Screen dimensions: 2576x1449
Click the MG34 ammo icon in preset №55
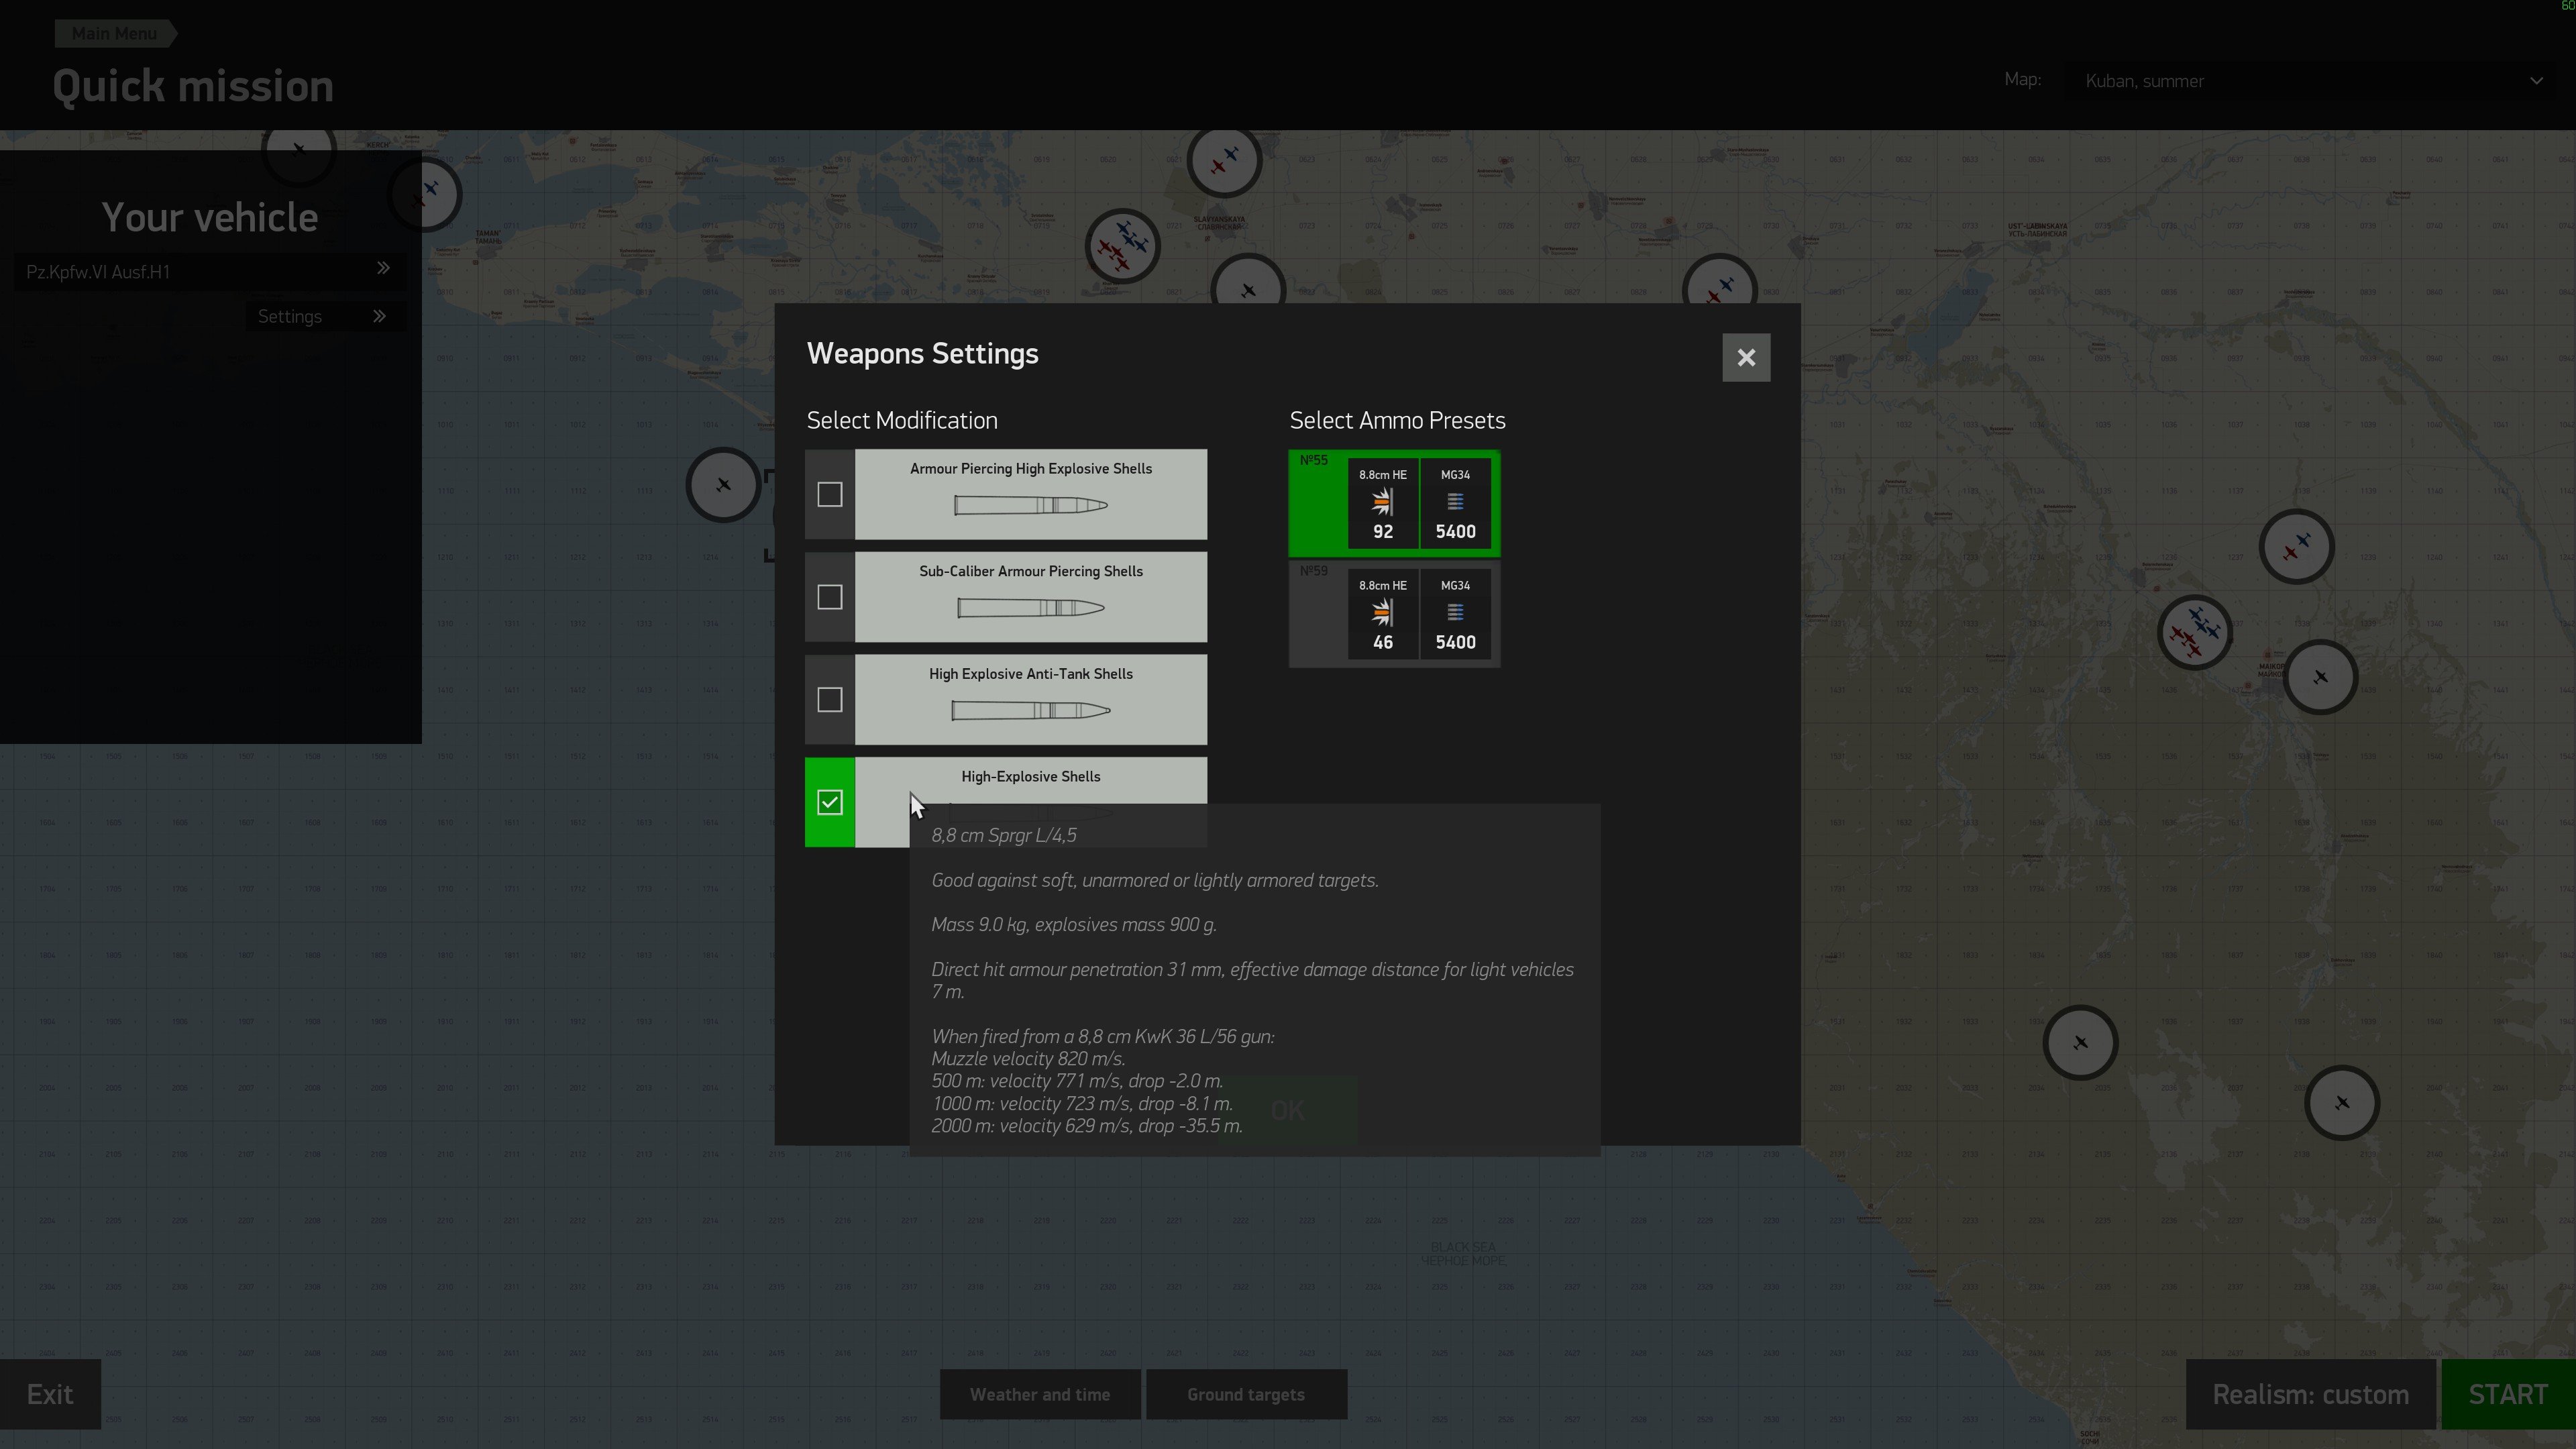click(x=1455, y=501)
